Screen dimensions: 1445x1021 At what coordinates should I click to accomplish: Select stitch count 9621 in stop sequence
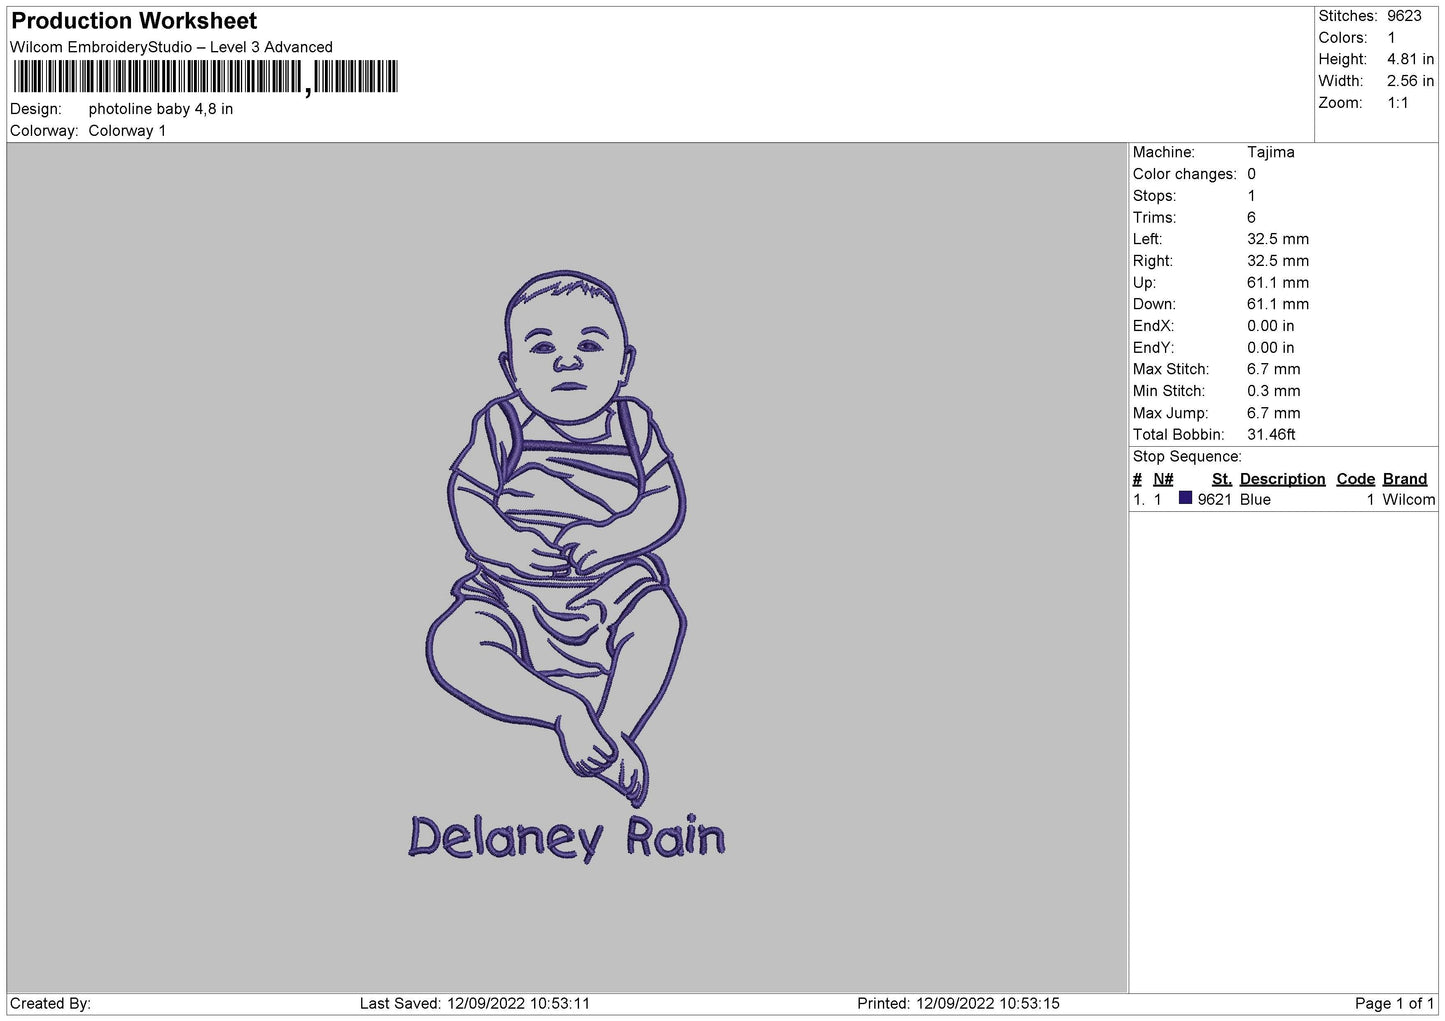tap(1214, 500)
